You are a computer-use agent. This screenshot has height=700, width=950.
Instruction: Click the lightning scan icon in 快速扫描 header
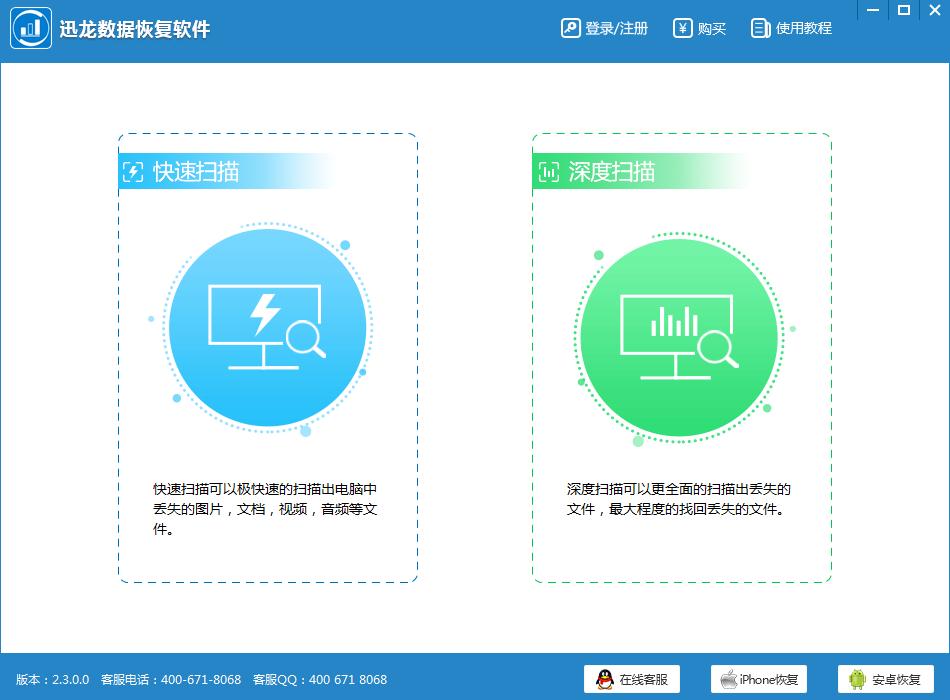click(133, 172)
